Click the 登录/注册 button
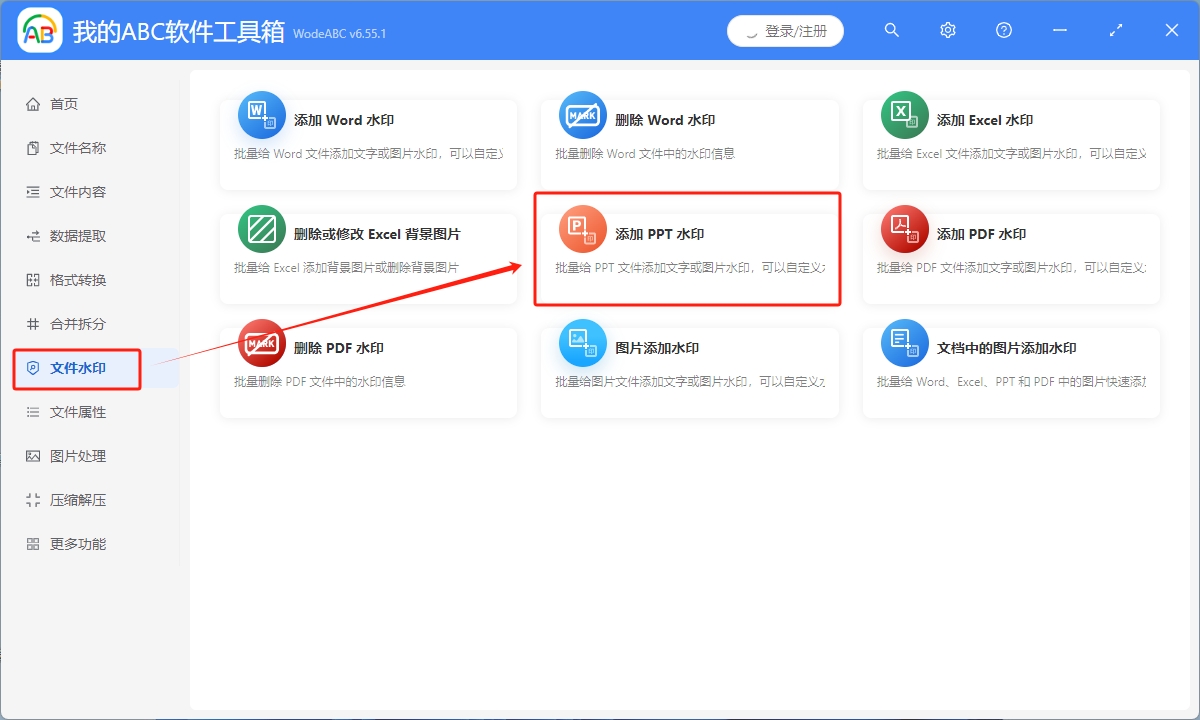Image resolution: width=1200 pixels, height=720 pixels. (785, 30)
